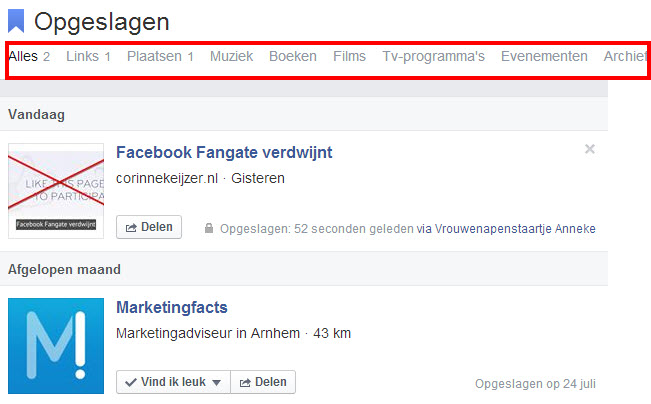Screen dimensions: 651x404
Task: Go to the Evenementen tab
Action: coord(544,56)
